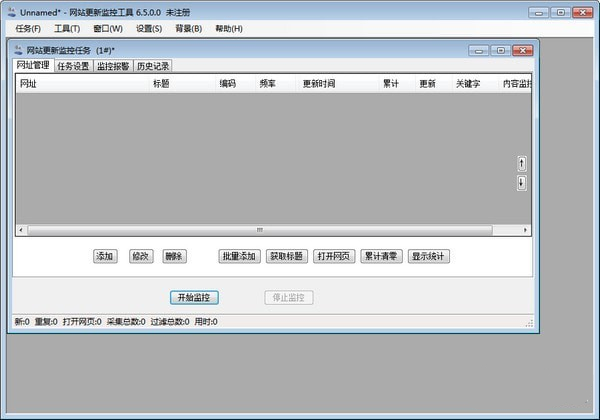Open the 设置(S) menu
Viewport: 600px width, 420px height.
point(149,29)
